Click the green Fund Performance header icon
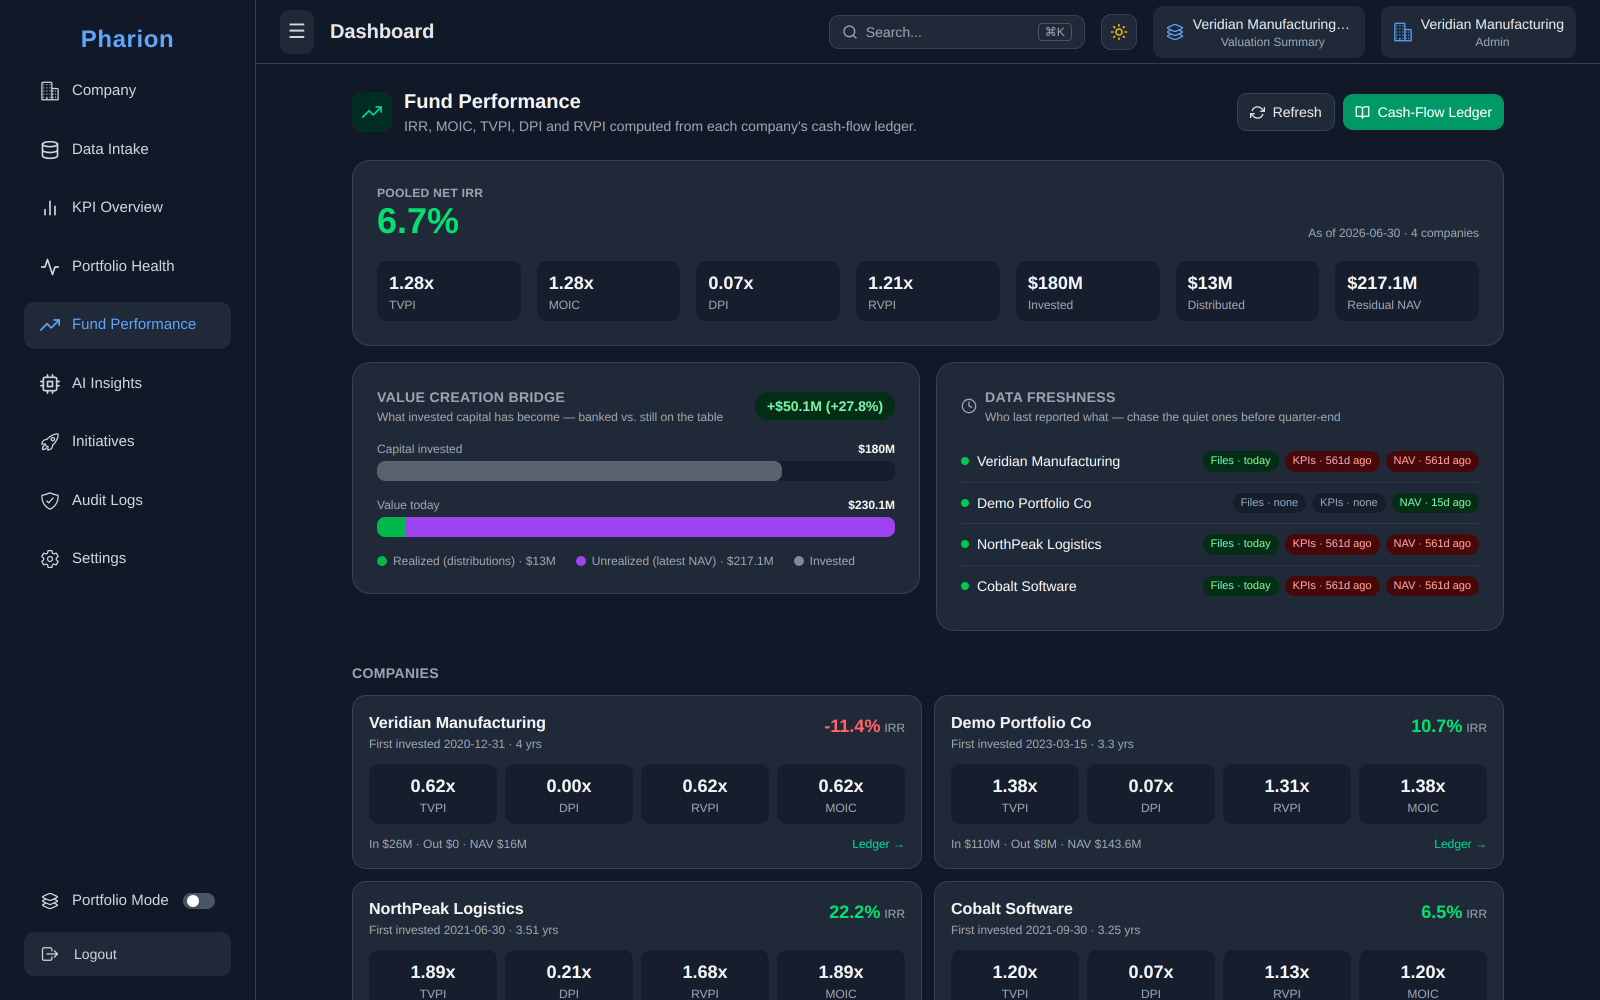The height and width of the screenshot is (1000, 1600). pos(372,112)
